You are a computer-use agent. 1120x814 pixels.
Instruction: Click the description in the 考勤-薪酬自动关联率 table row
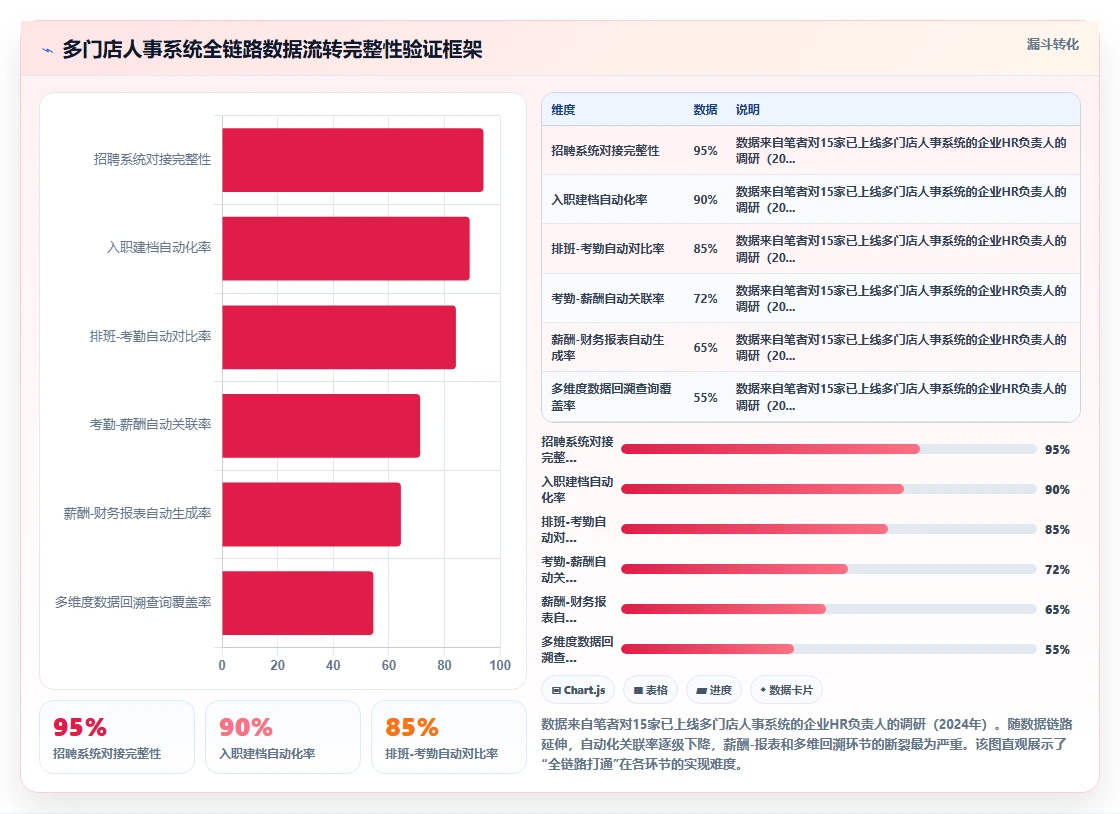[901, 298]
